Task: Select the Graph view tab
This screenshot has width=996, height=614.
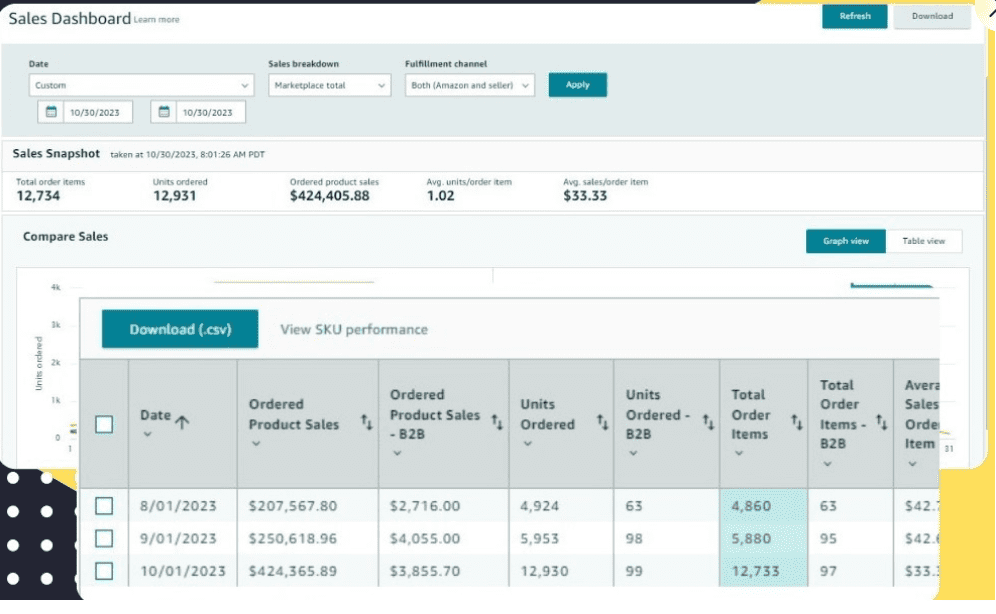Action: tap(846, 241)
